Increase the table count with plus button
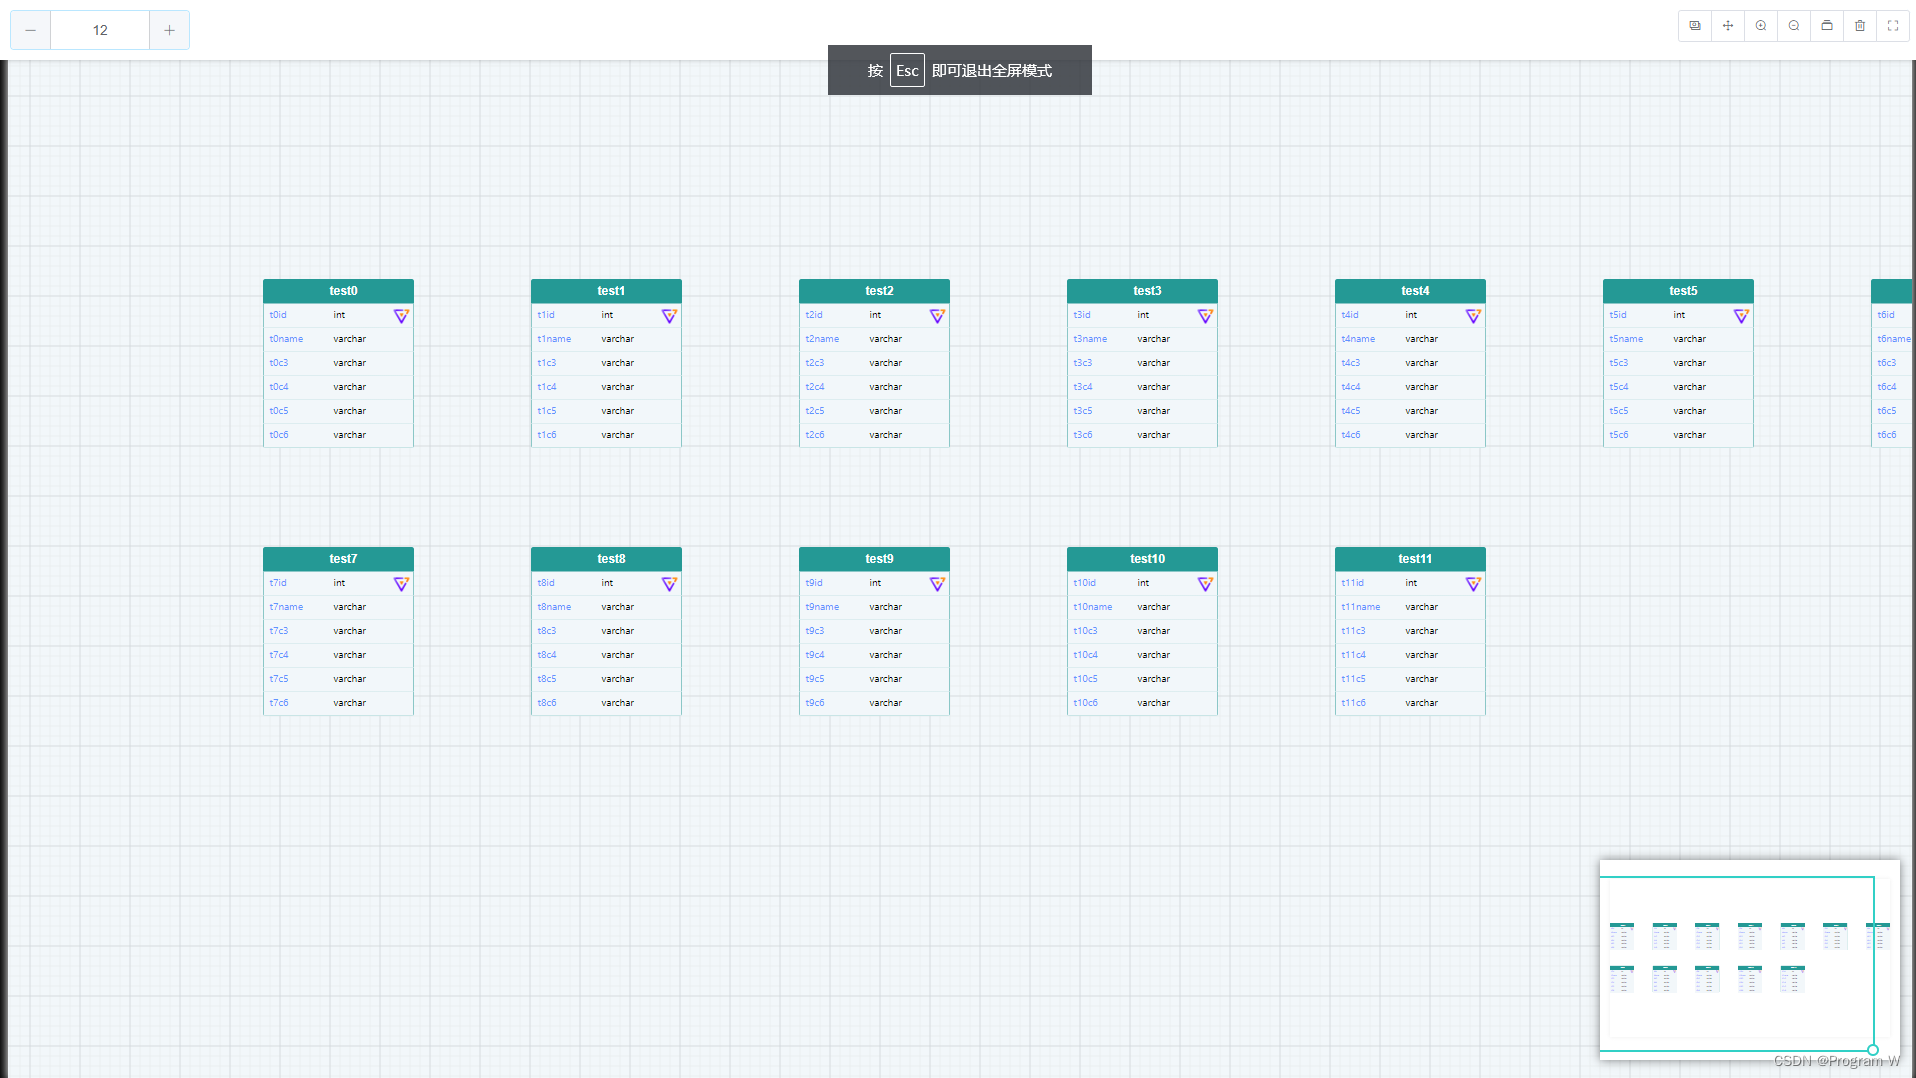The height and width of the screenshot is (1078, 1916). pyautogui.click(x=169, y=30)
